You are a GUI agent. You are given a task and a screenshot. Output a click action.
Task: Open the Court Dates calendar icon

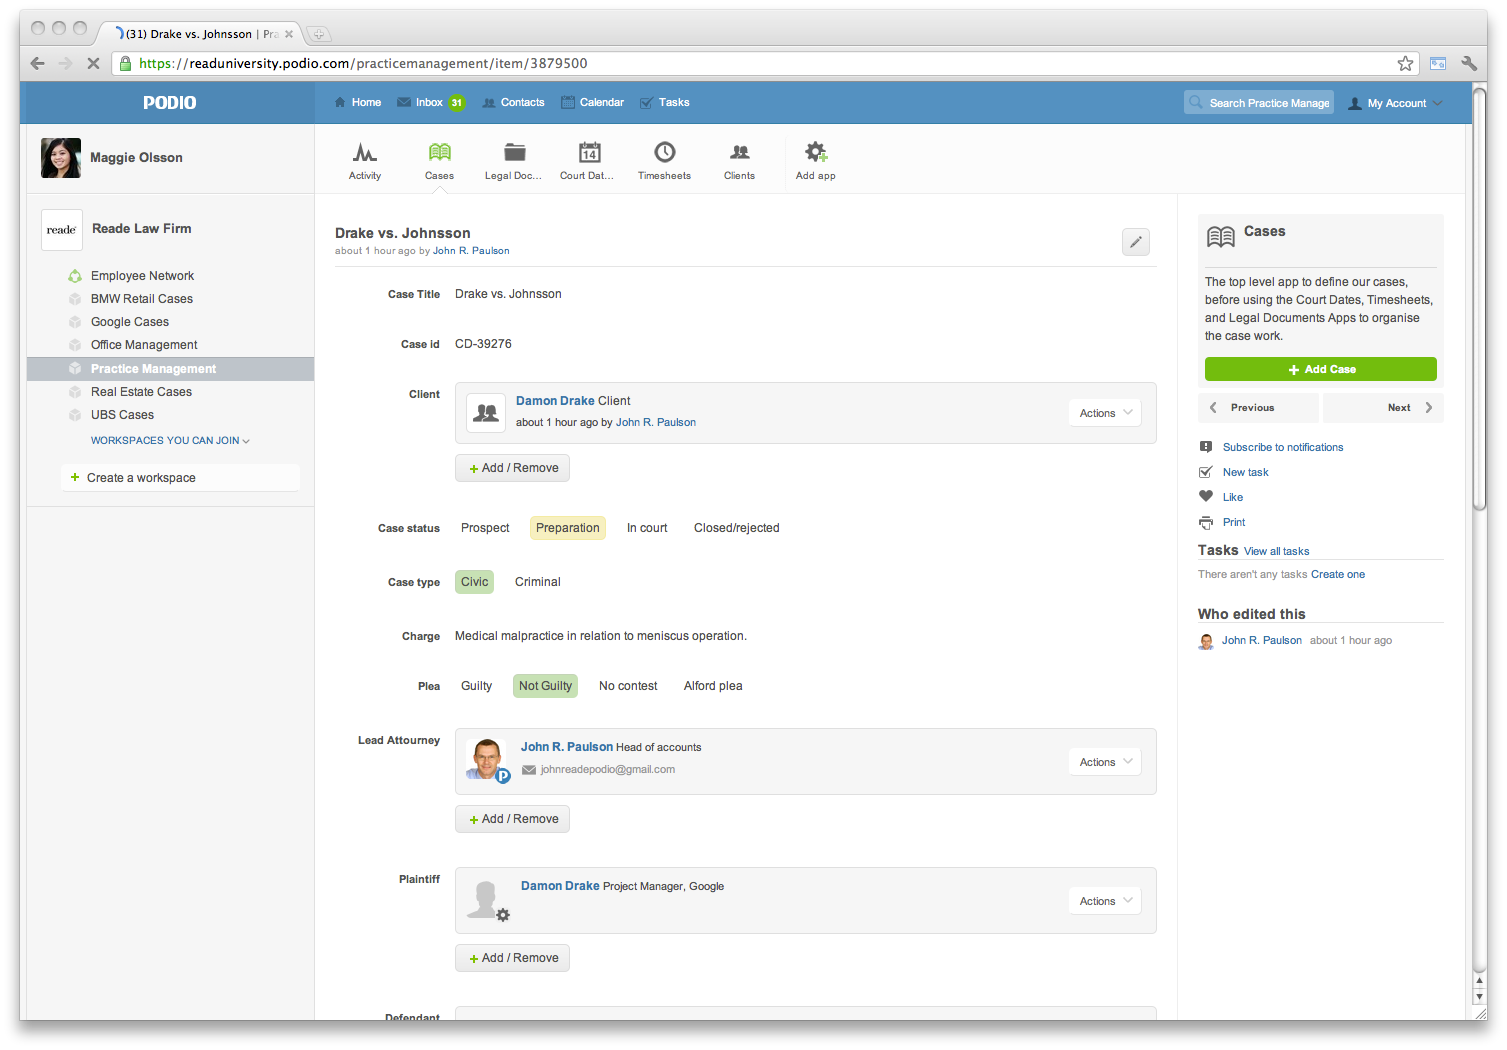[589, 153]
